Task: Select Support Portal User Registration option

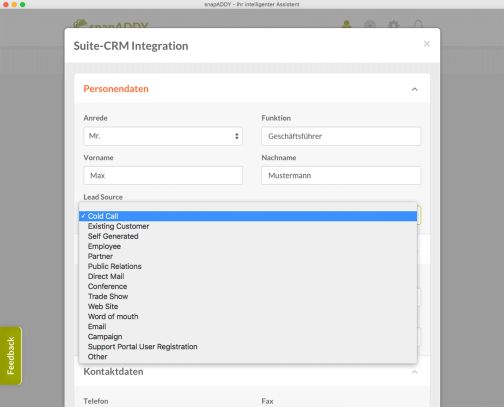Action: tap(248, 347)
